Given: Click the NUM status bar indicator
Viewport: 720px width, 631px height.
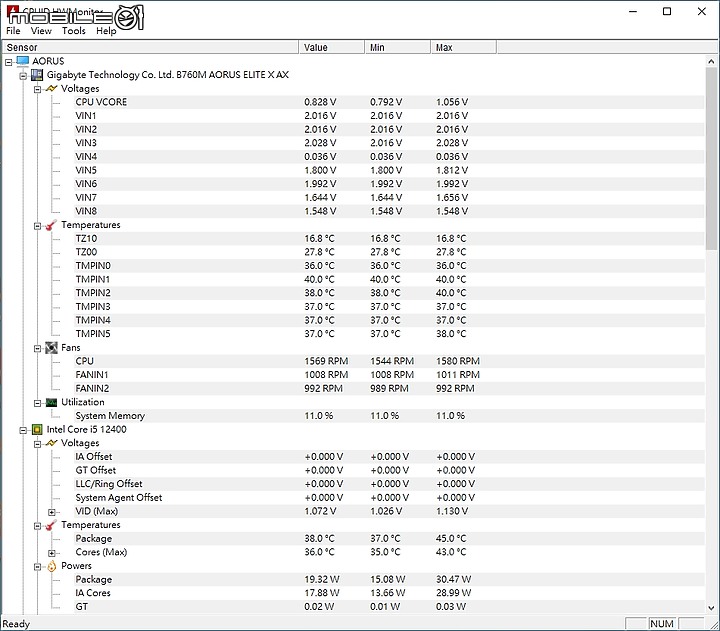Looking at the screenshot, I should (662, 624).
